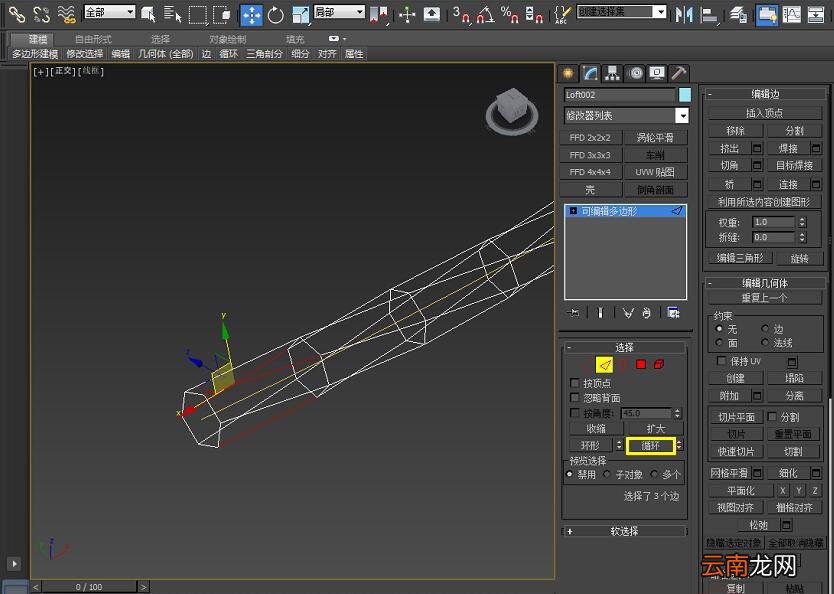Click the 循环 loop selection button
Image resolution: width=834 pixels, height=594 pixels.
coord(650,446)
